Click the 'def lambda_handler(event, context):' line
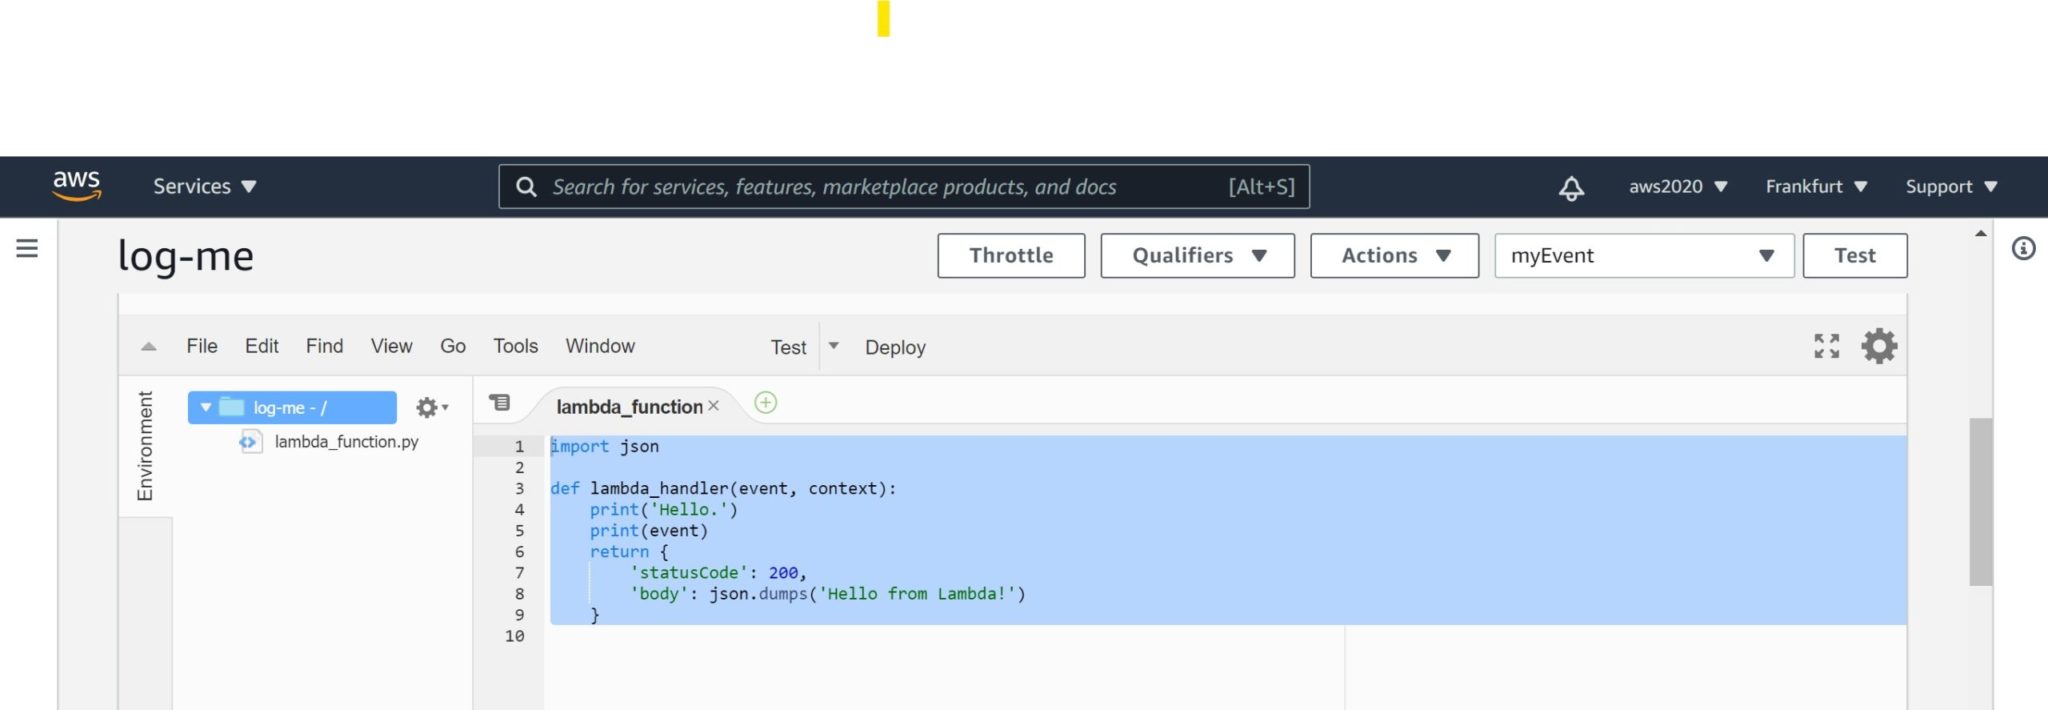Image resolution: width=2048 pixels, height=710 pixels. 723,488
